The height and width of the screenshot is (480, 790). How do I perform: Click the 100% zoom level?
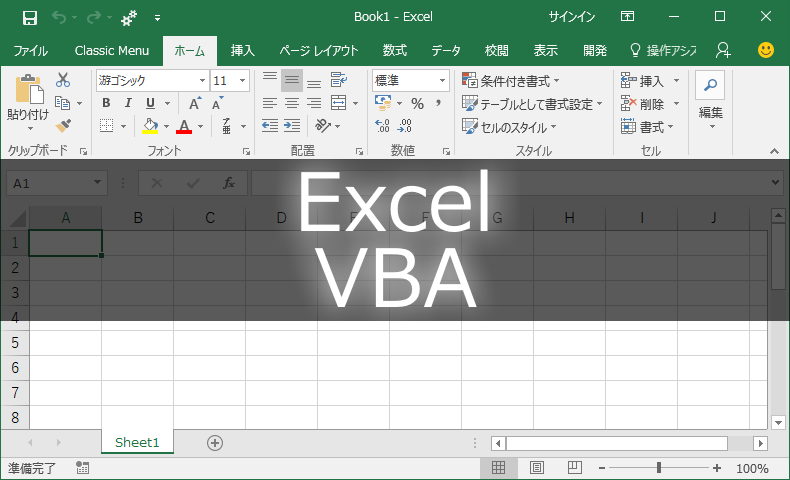coord(752,468)
